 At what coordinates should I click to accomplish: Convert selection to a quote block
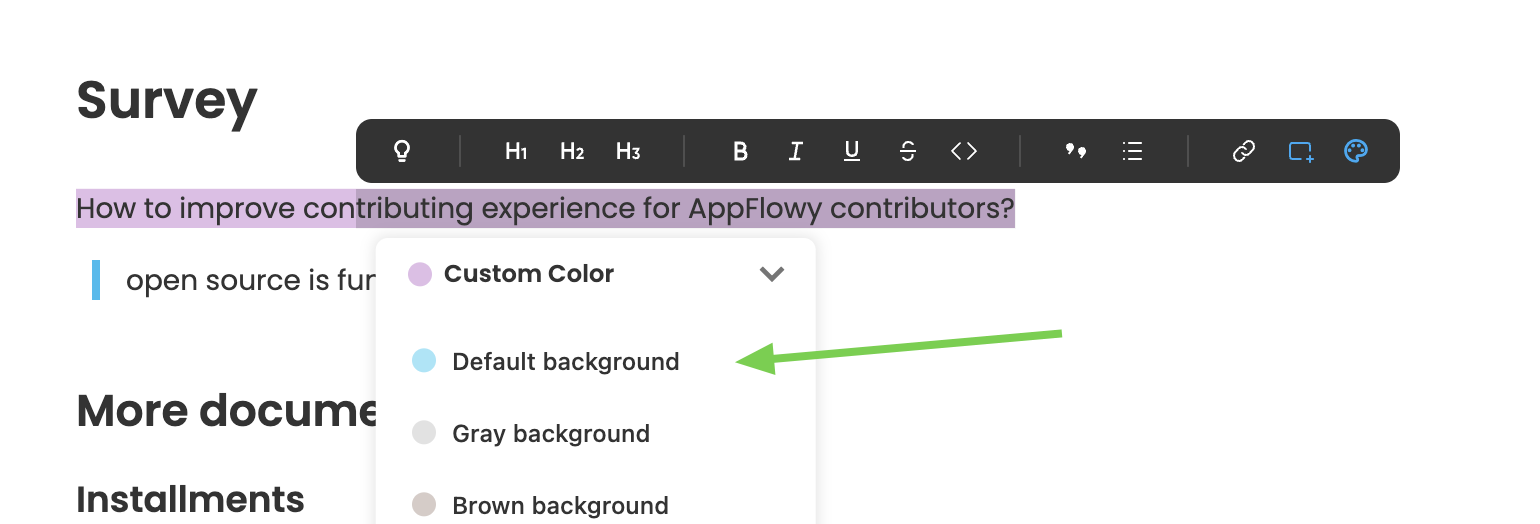coord(1076,151)
